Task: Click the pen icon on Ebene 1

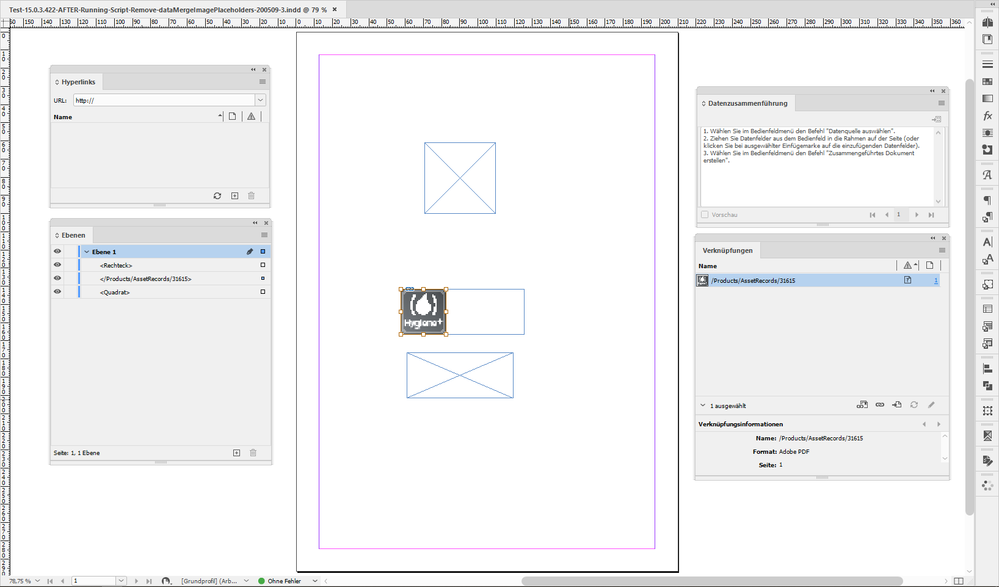Action: (x=250, y=252)
